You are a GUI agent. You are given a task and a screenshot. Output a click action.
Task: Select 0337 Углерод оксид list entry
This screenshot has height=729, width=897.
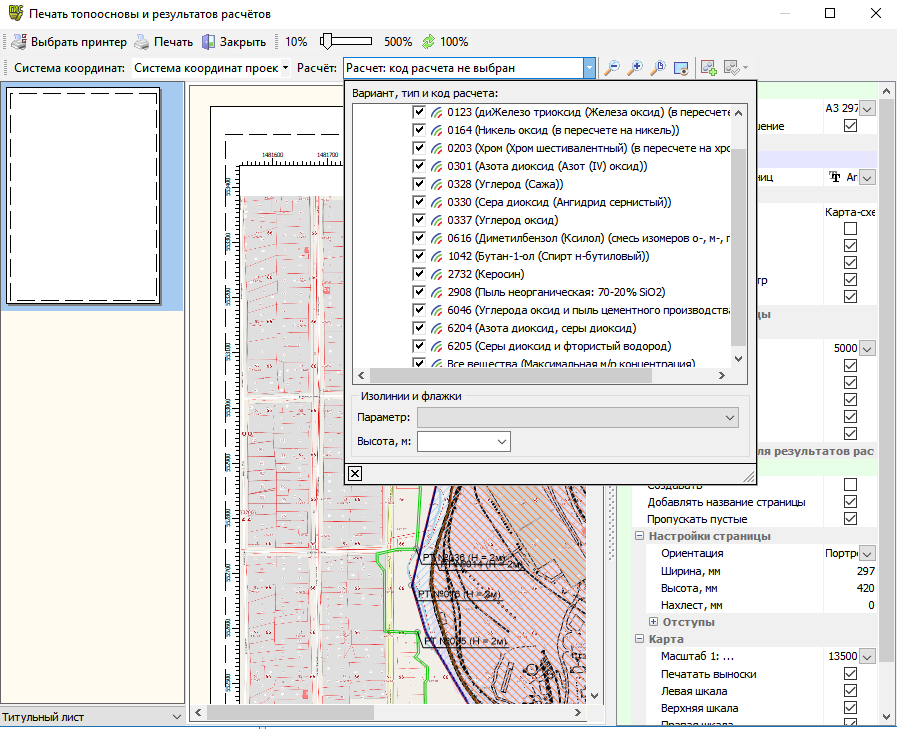point(503,220)
